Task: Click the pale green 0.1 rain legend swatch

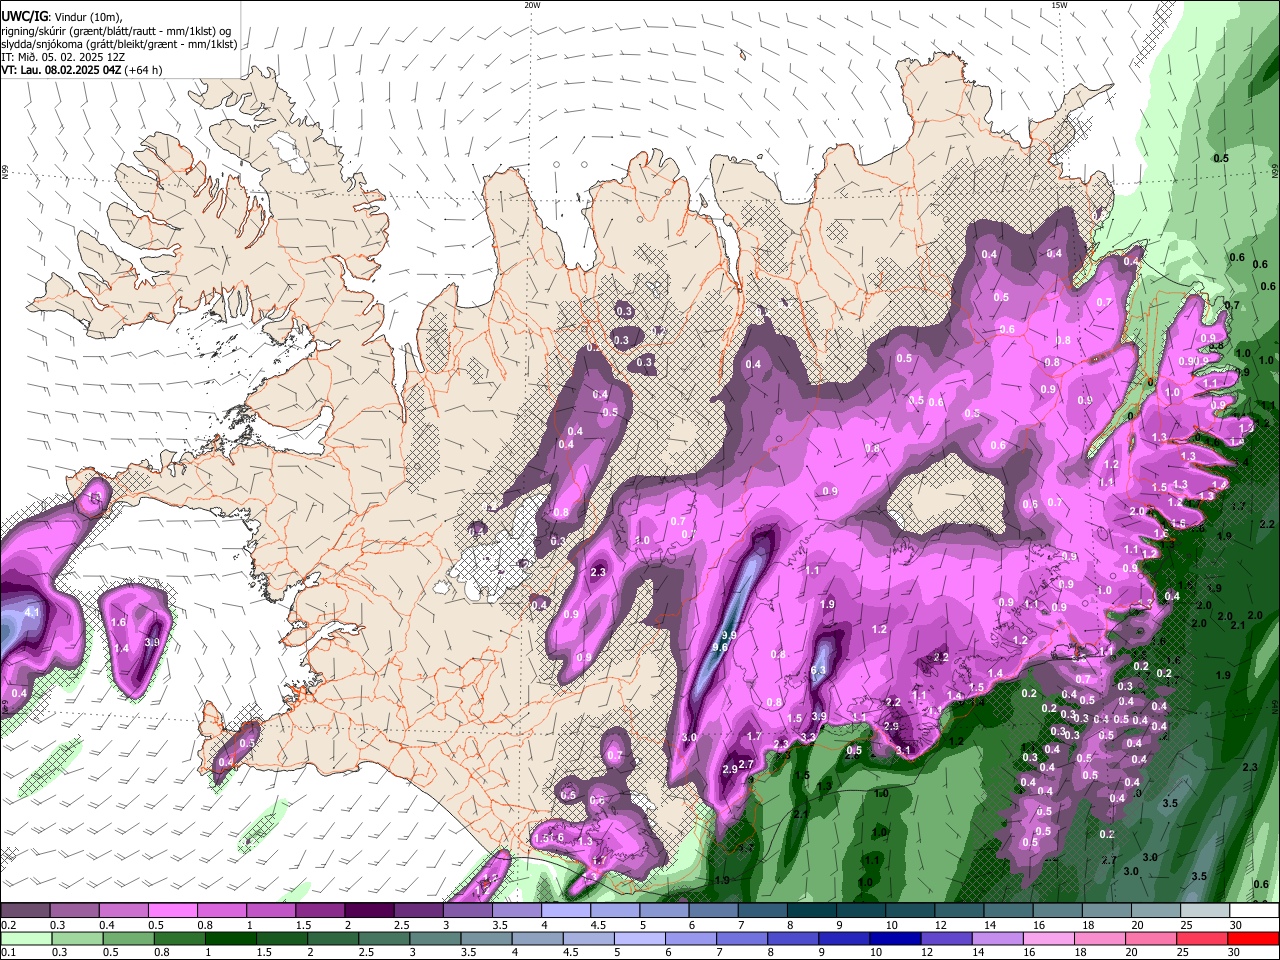Action: point(26,939)
